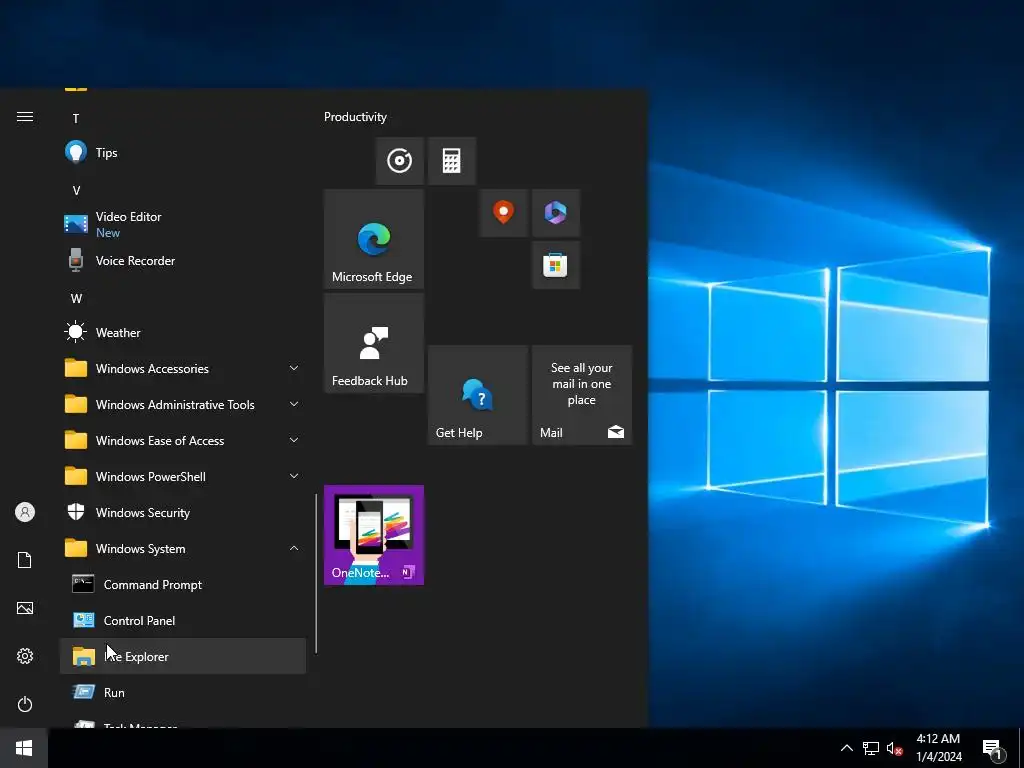Open the Microsoft 365 tile
This screenshot has width=1024, height=768.
tap(556, 213)
